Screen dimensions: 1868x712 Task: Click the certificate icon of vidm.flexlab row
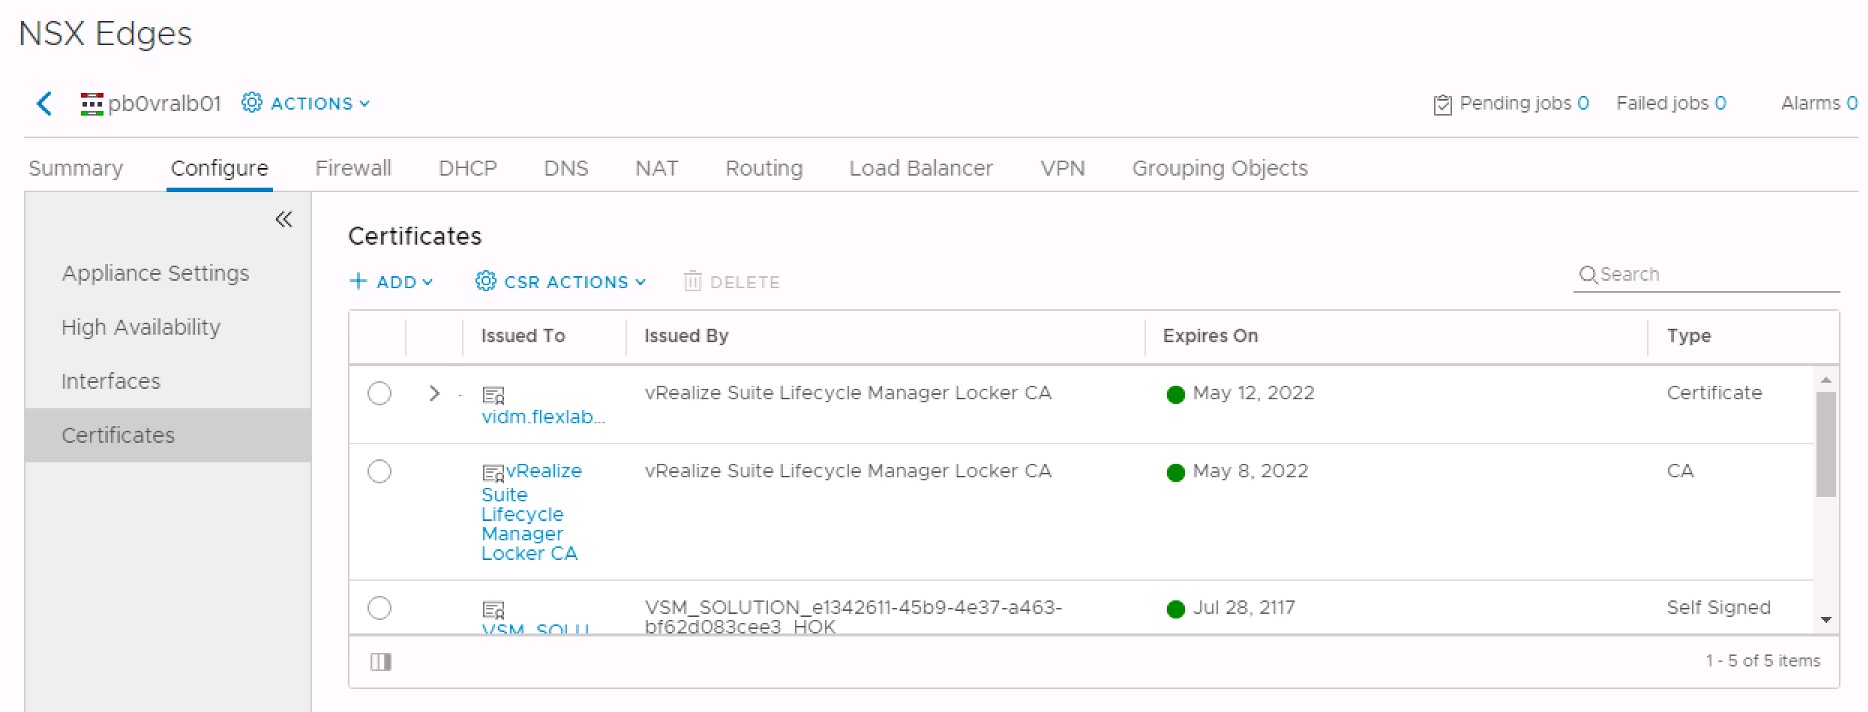coord(493,395)
